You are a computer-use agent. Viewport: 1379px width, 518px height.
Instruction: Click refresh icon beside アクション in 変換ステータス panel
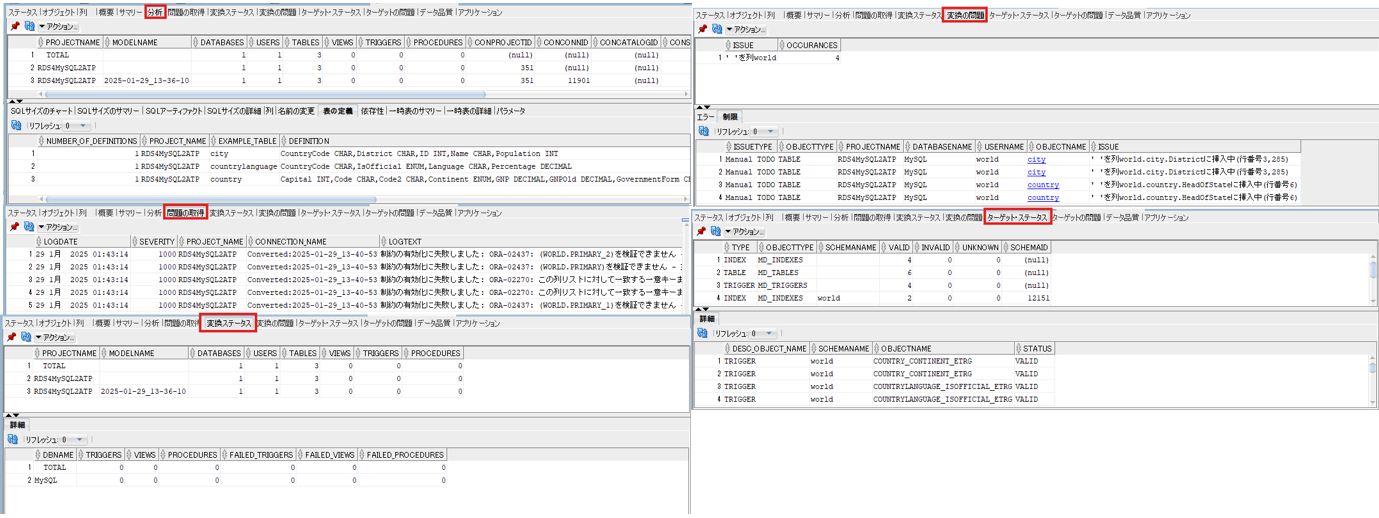pos(27,338)
